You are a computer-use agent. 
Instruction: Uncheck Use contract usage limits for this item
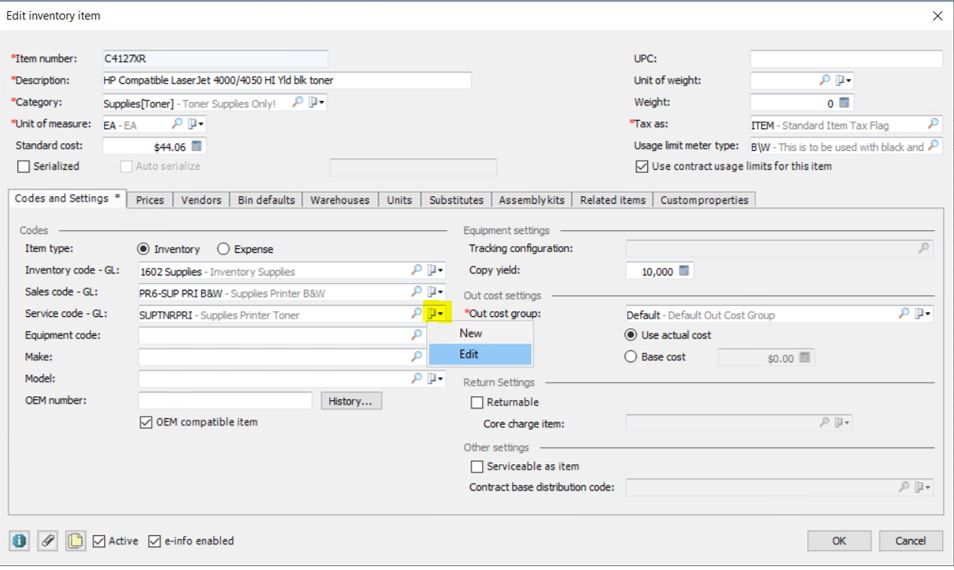[x=642, y=167]
